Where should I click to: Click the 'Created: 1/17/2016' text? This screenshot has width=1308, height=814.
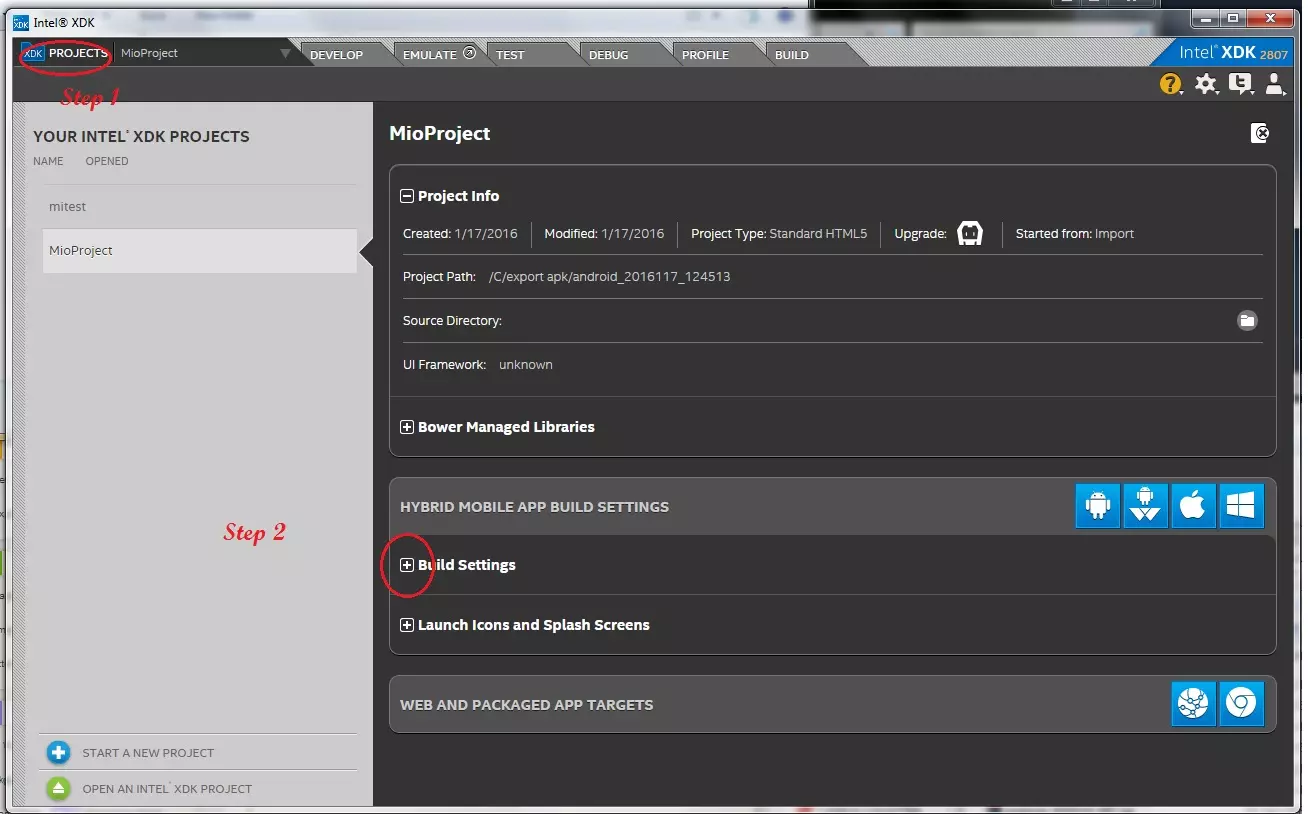click(460, 234)
